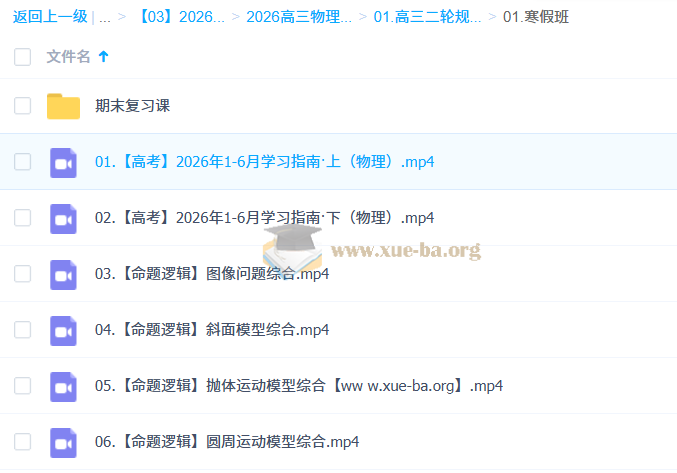Sort list by 文件名 column header

68,57
